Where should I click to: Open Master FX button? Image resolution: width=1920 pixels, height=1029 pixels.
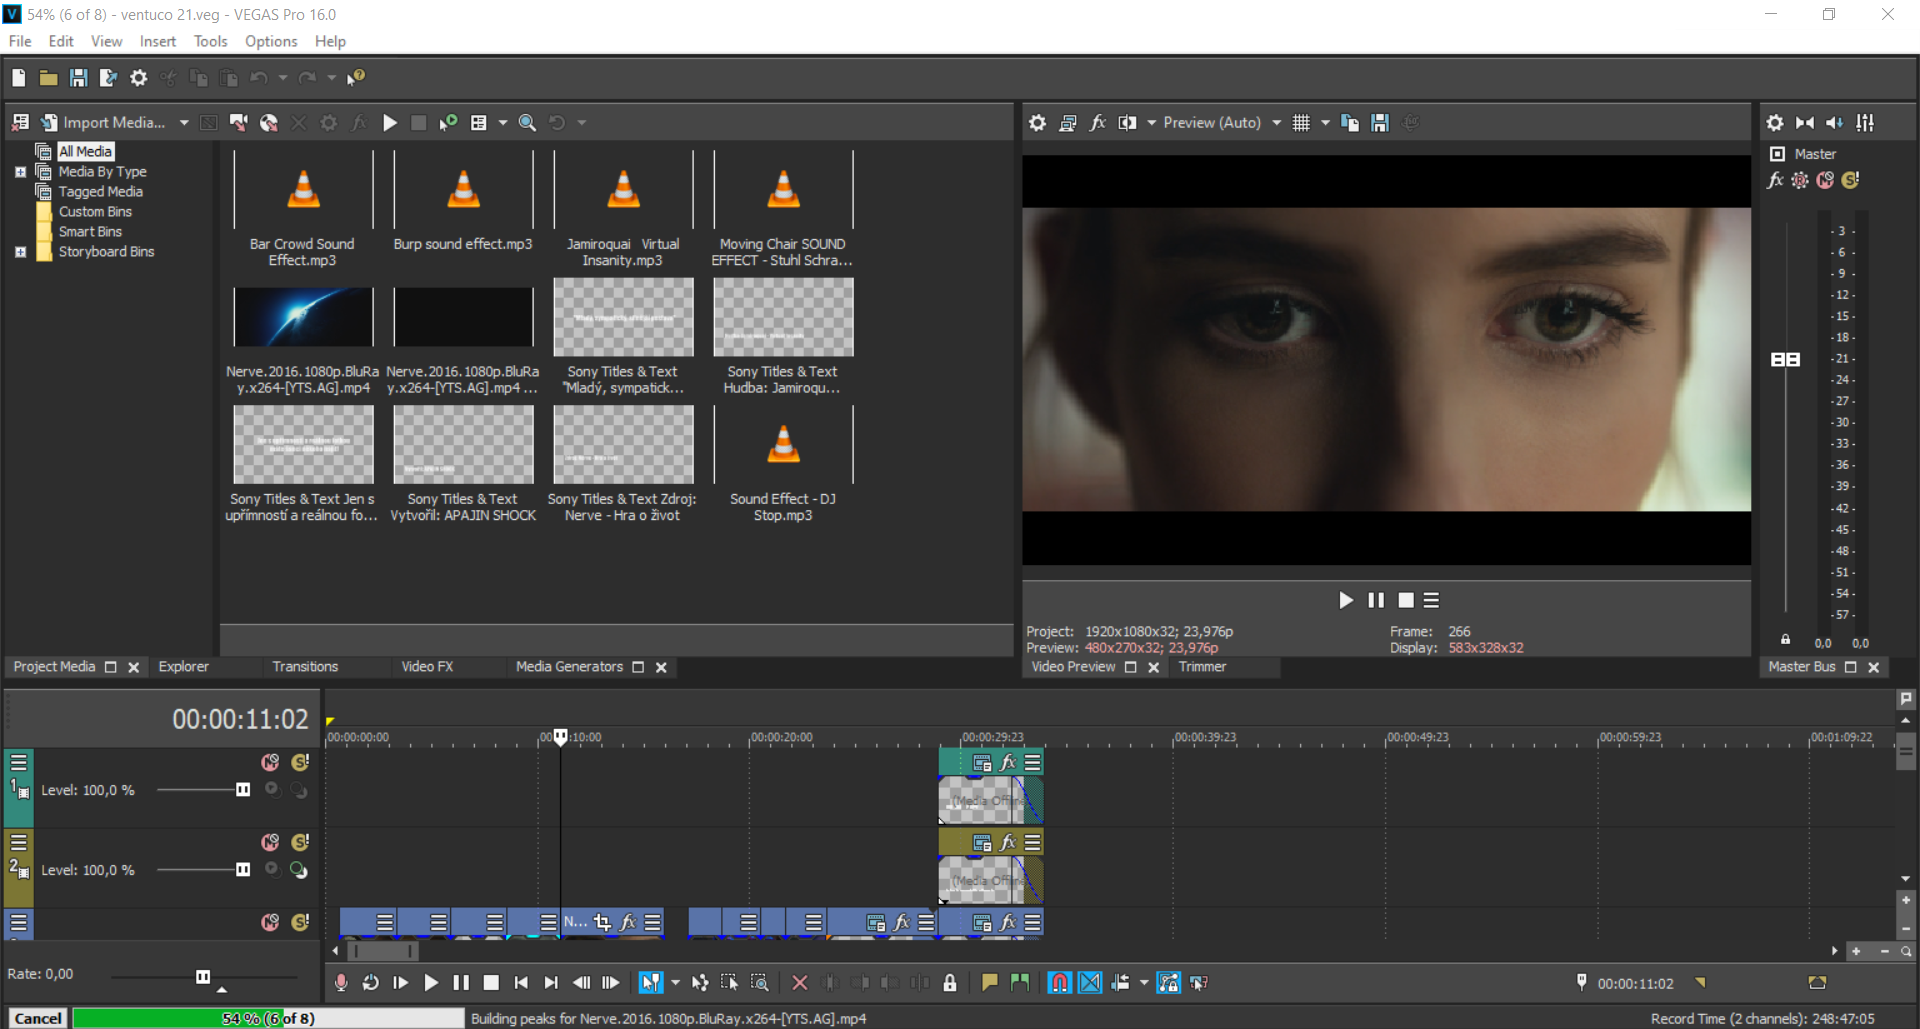point(1775,180)
